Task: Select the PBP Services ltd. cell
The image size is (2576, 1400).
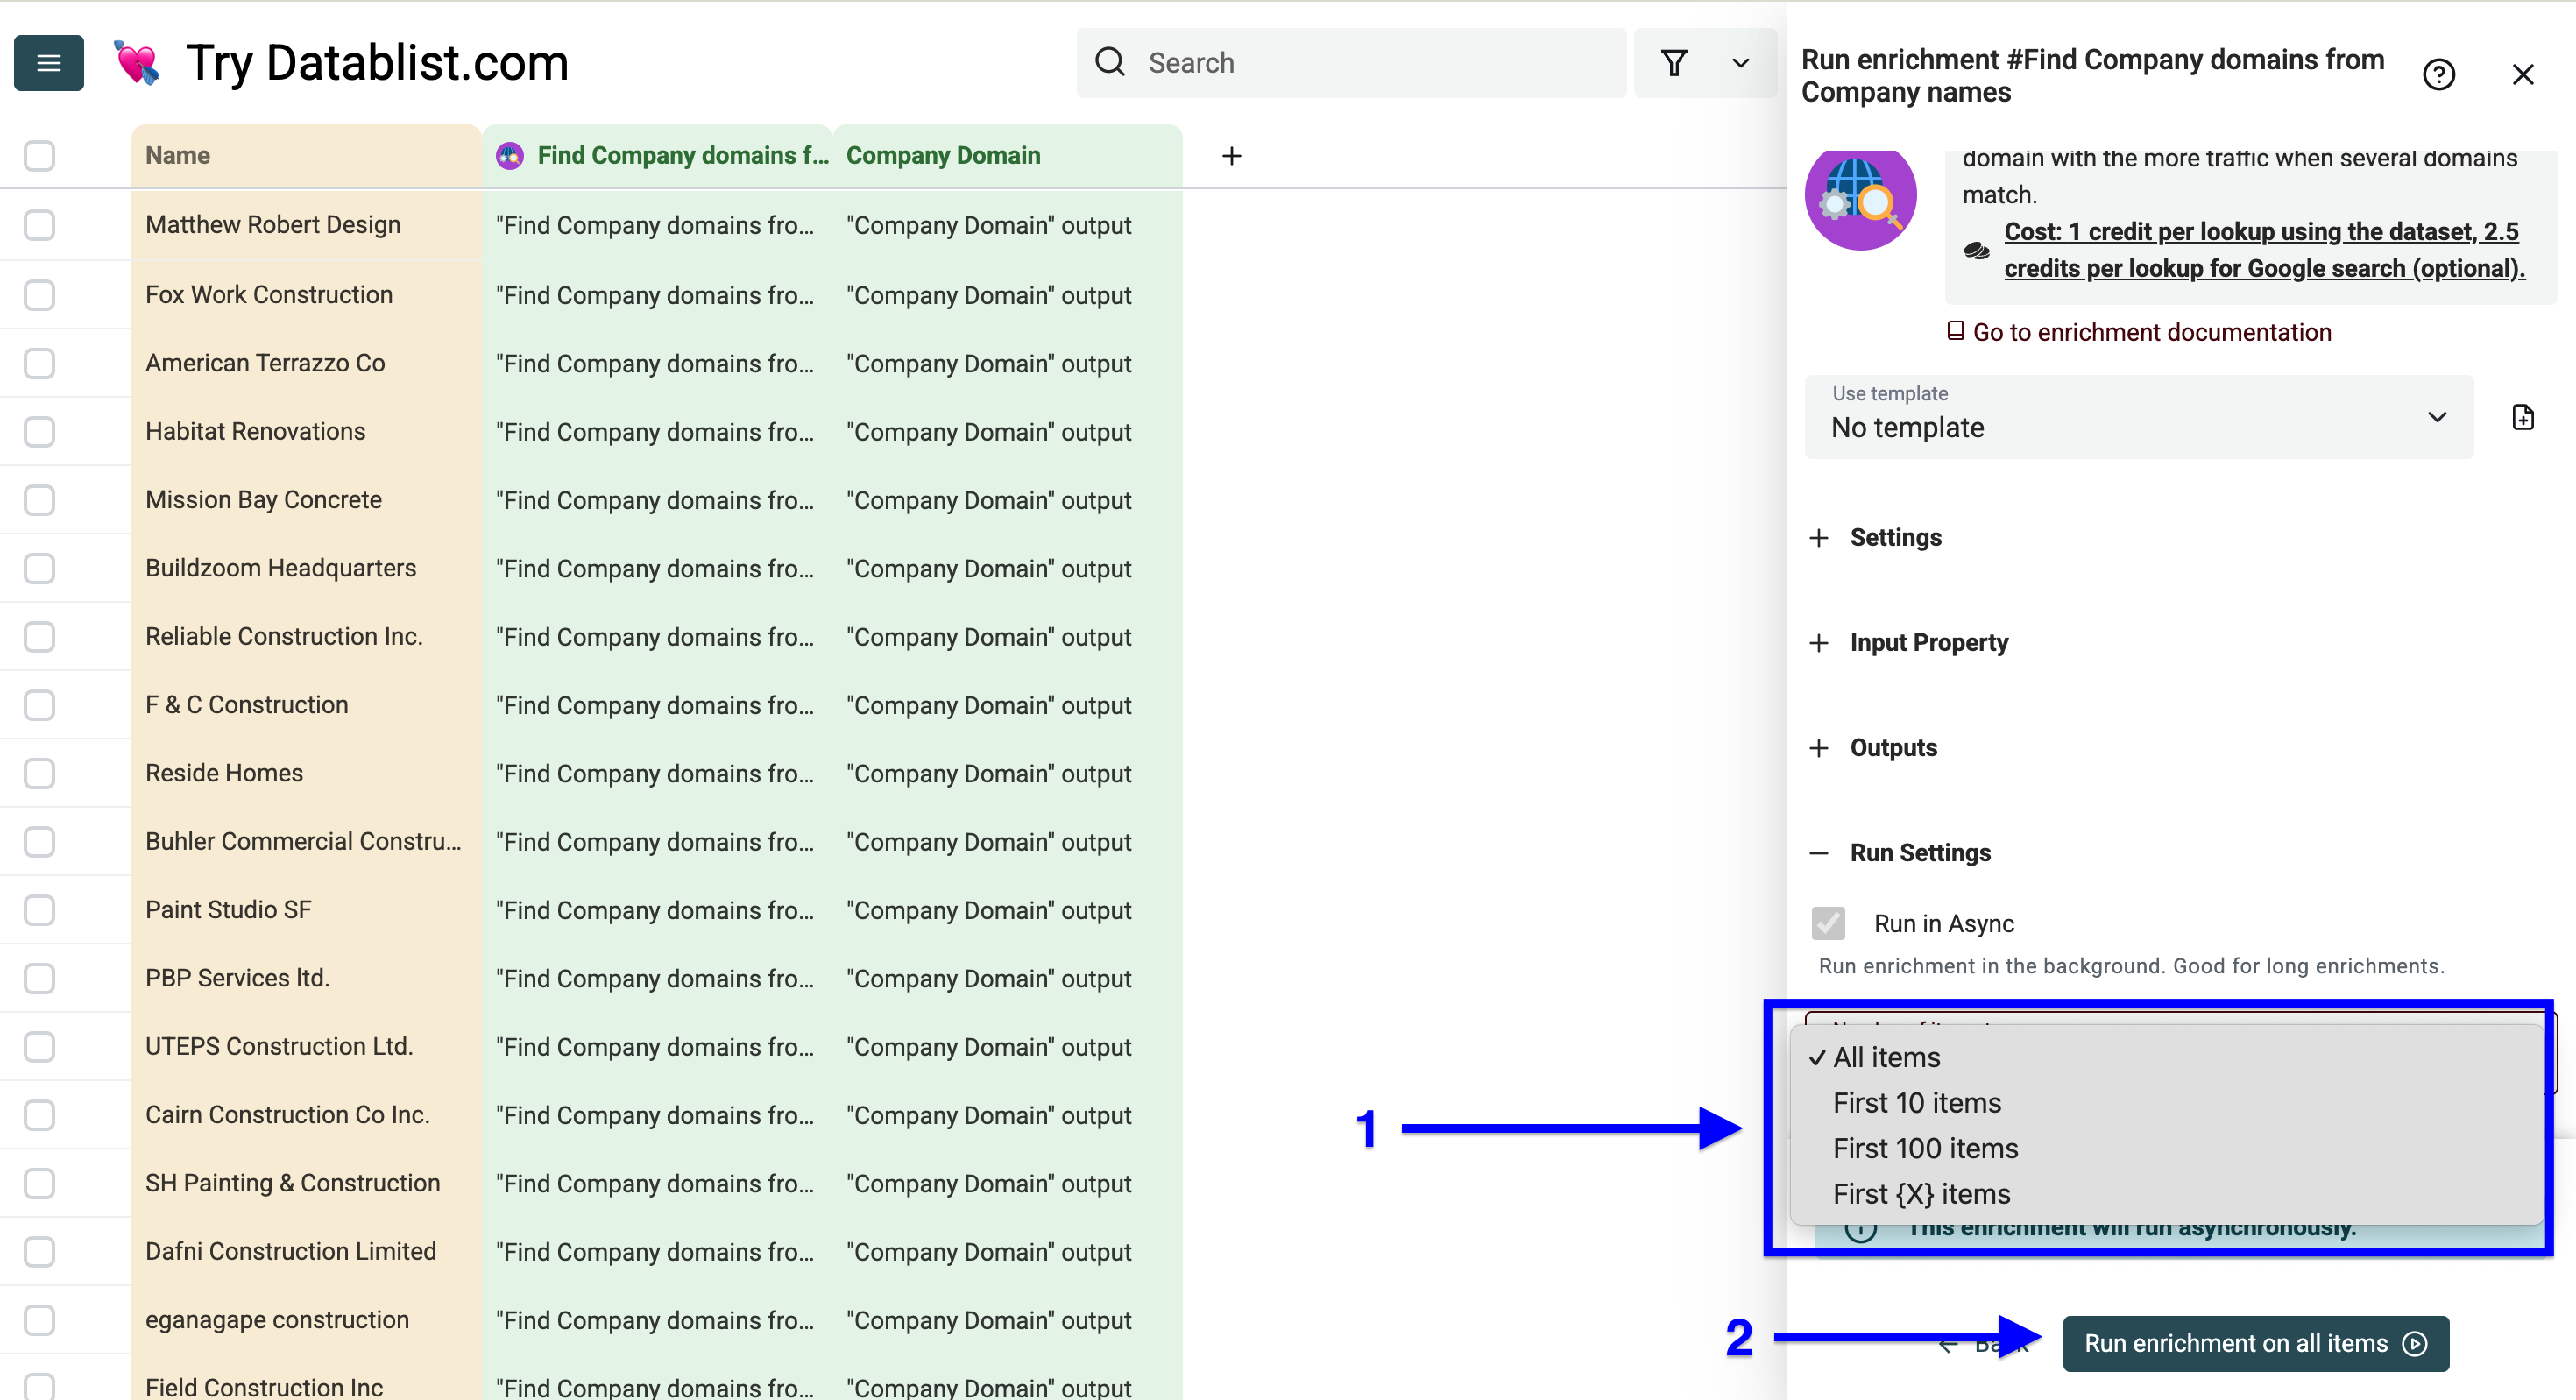Action: pos(306,978)
